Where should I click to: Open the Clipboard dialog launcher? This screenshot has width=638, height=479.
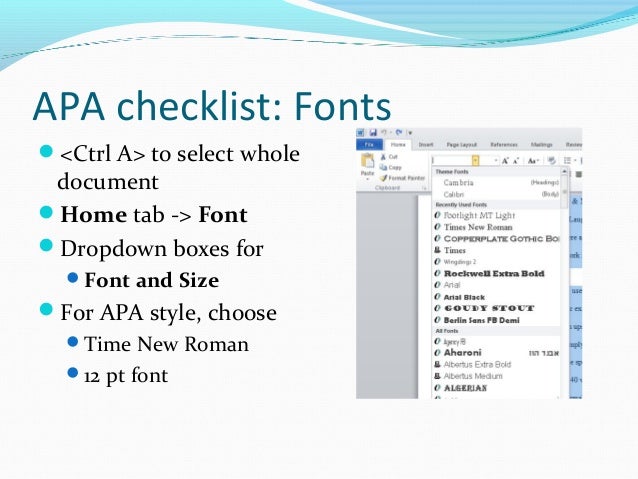click(424, 188)
